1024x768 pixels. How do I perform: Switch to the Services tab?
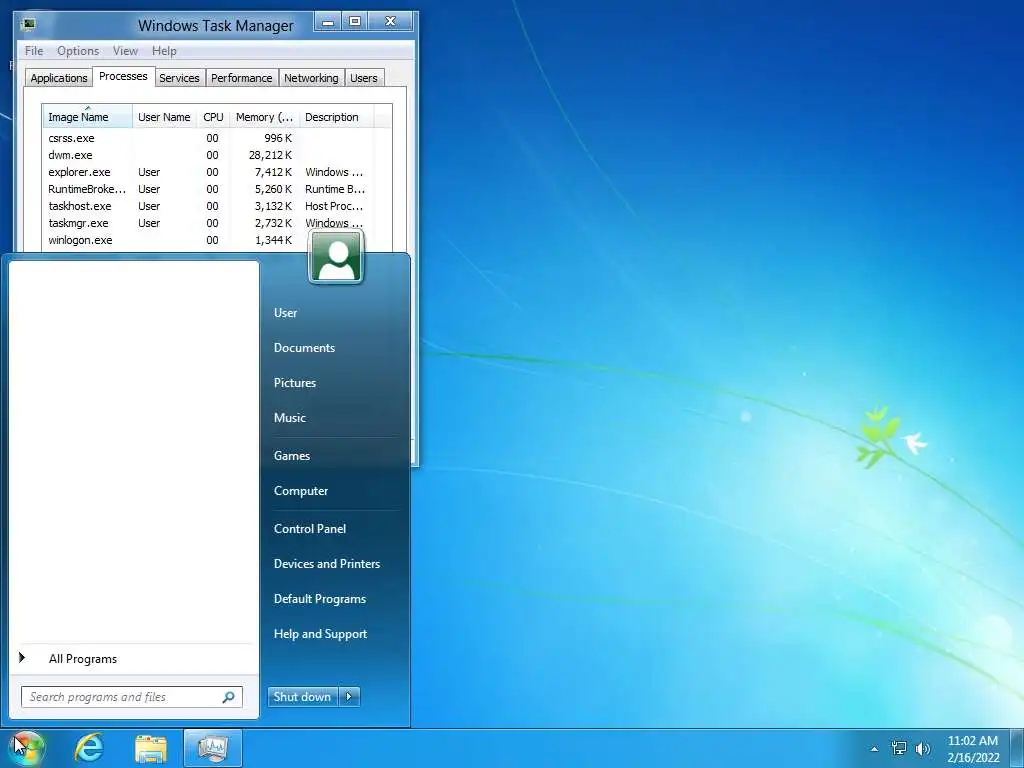point(179,78)
